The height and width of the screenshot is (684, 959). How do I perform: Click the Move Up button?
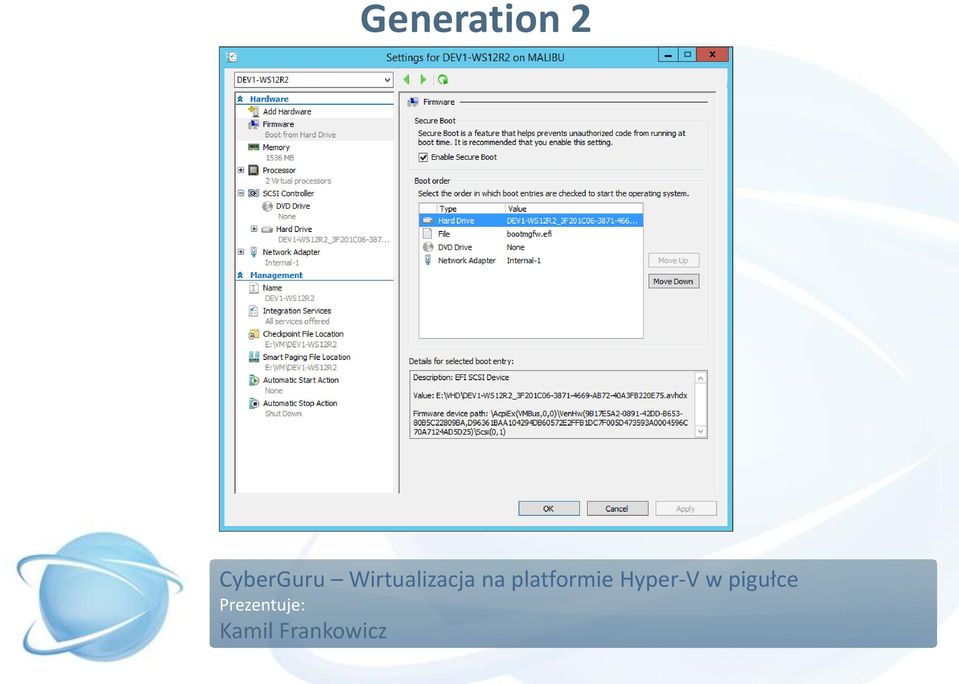coord(673,261)
